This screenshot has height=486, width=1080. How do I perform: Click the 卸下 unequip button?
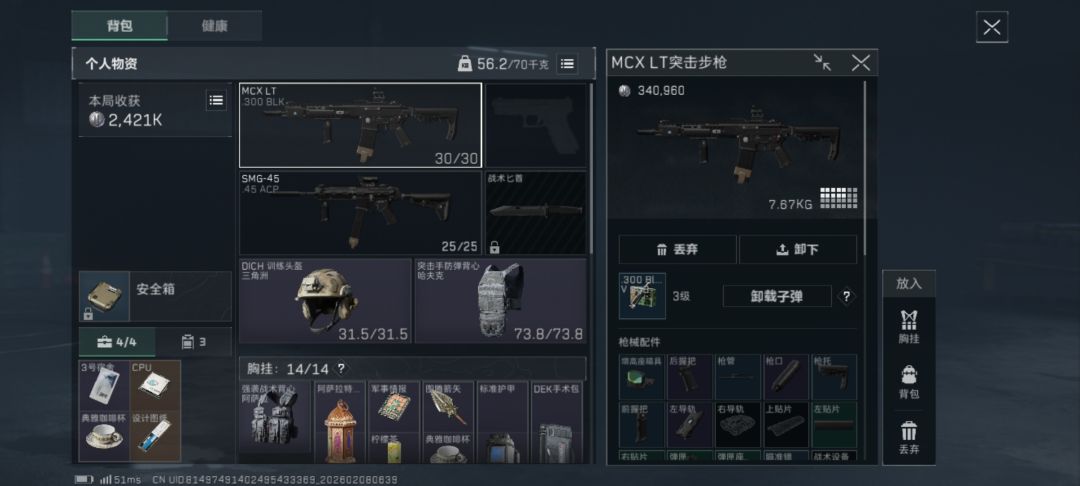click(x=798, y=249)
